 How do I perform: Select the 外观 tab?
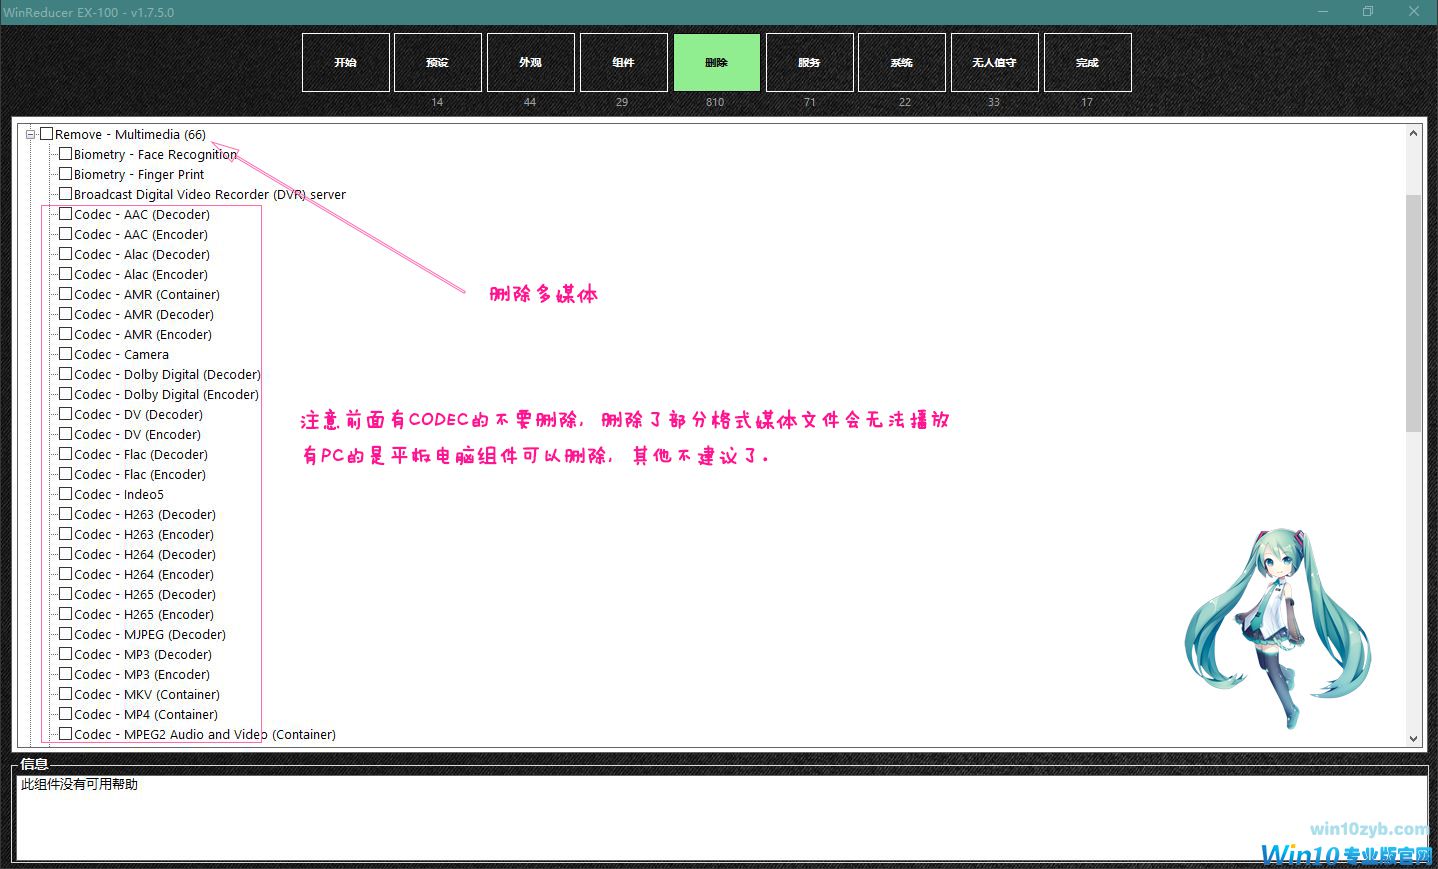coord(530,62)
